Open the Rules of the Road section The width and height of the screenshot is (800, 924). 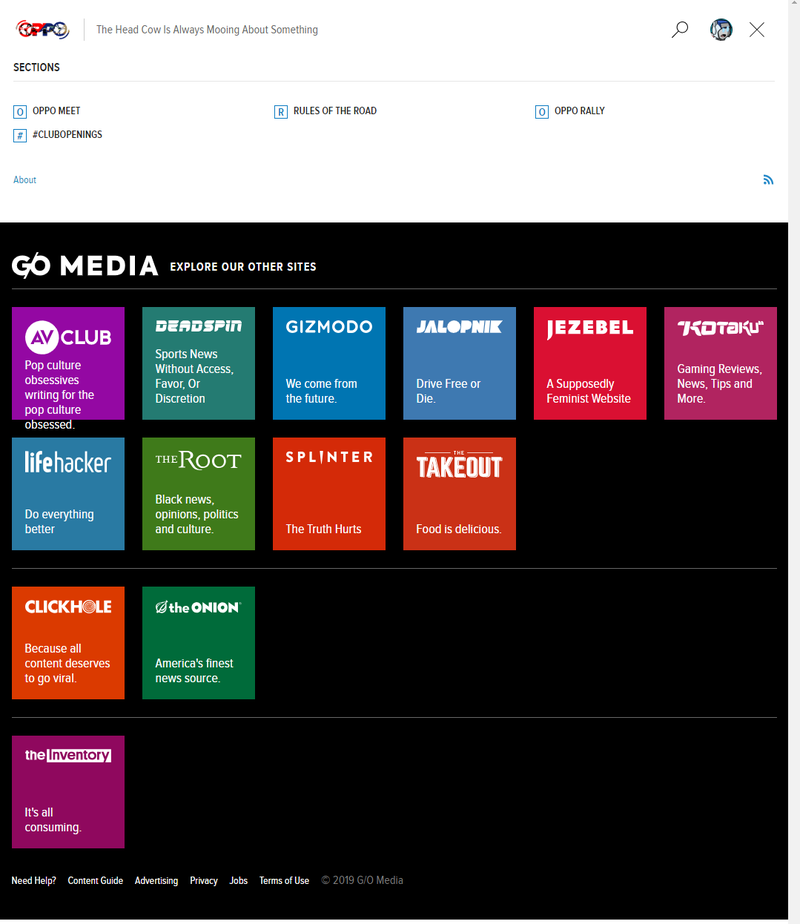[x=335, y=111]
